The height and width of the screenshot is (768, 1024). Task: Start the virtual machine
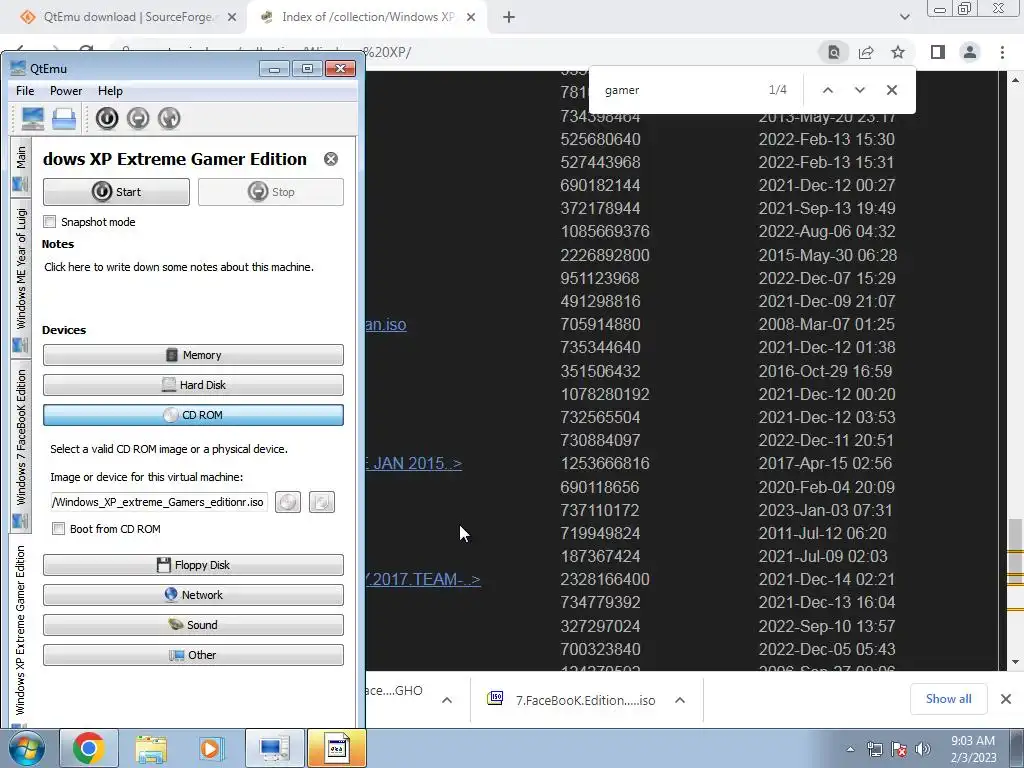(x=116, y=192)
